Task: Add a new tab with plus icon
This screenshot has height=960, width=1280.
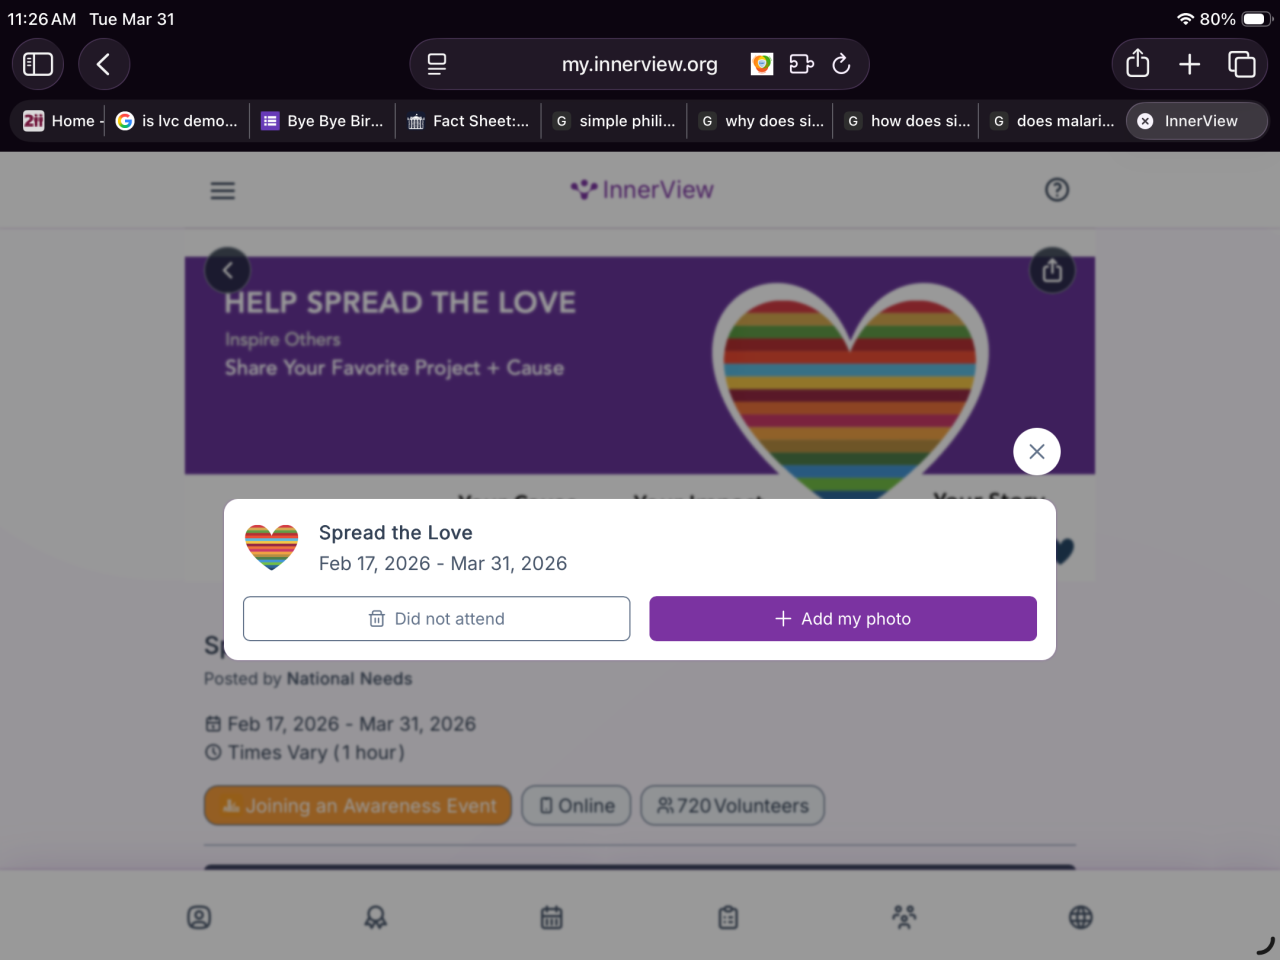Action: click(1189, 64)
